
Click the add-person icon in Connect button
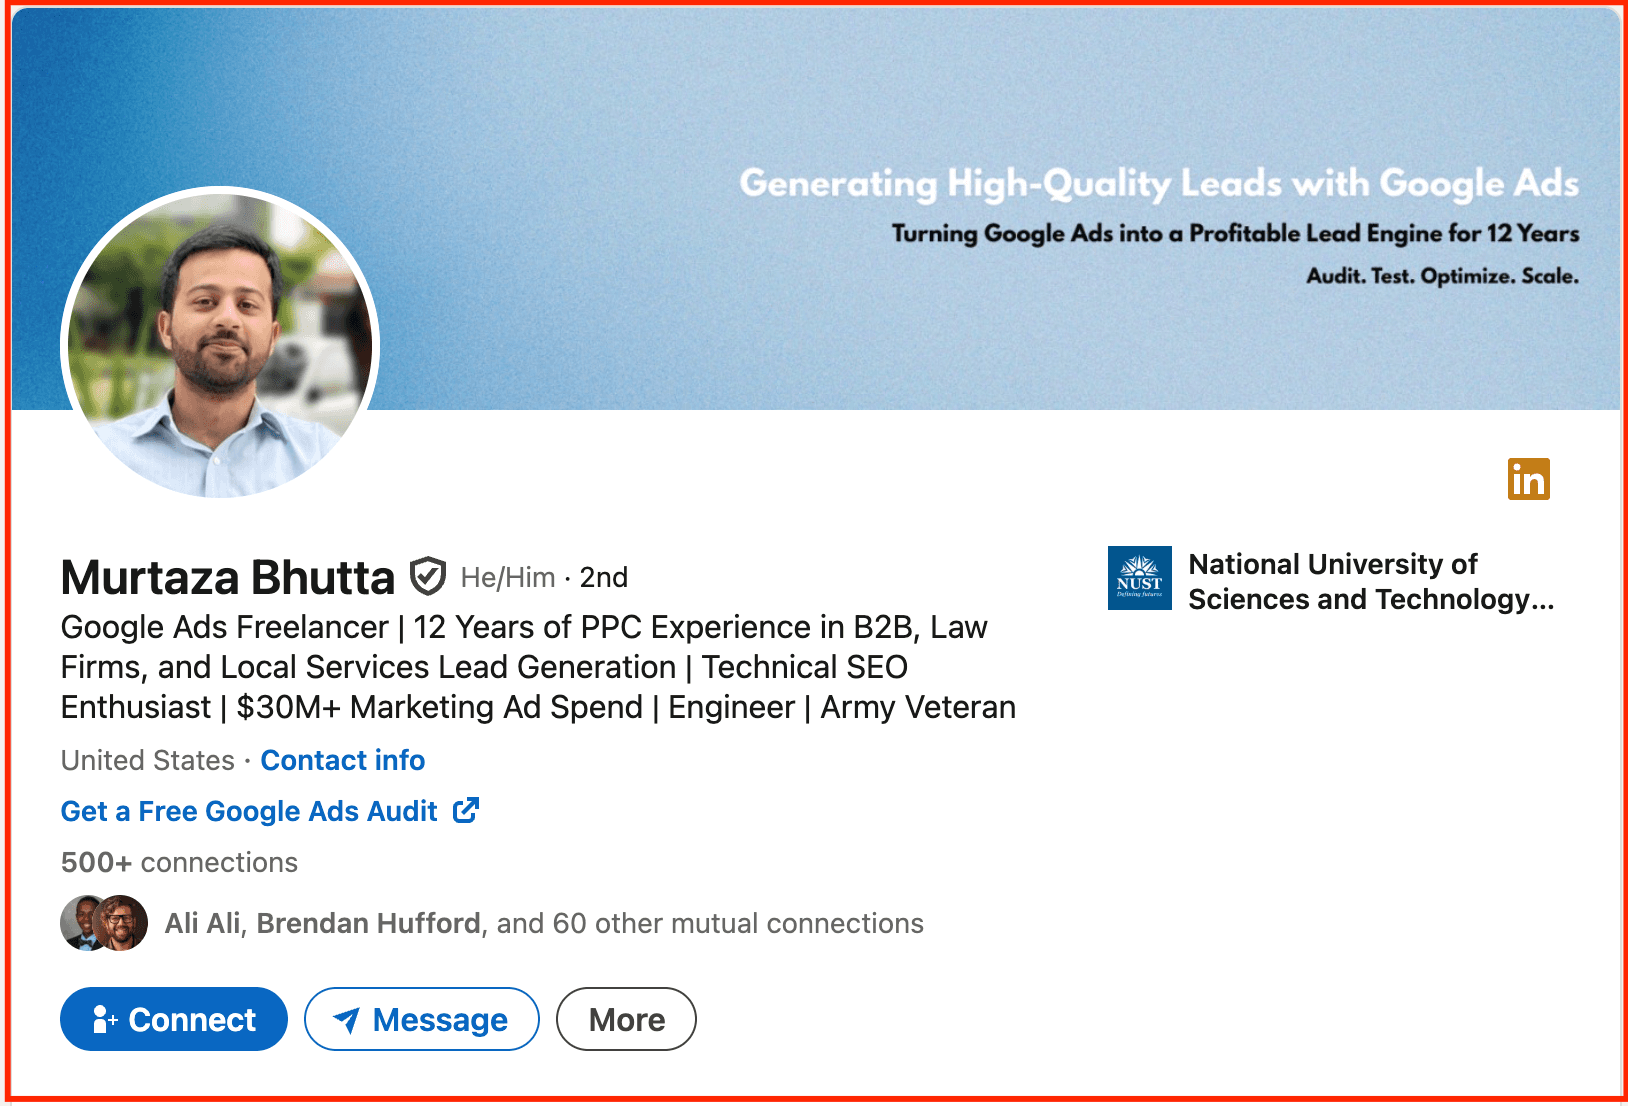tap(104, 1019)
